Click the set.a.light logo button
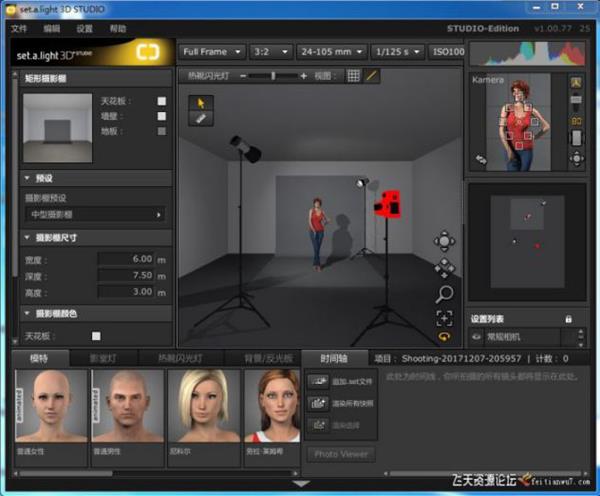 (148, 51)
